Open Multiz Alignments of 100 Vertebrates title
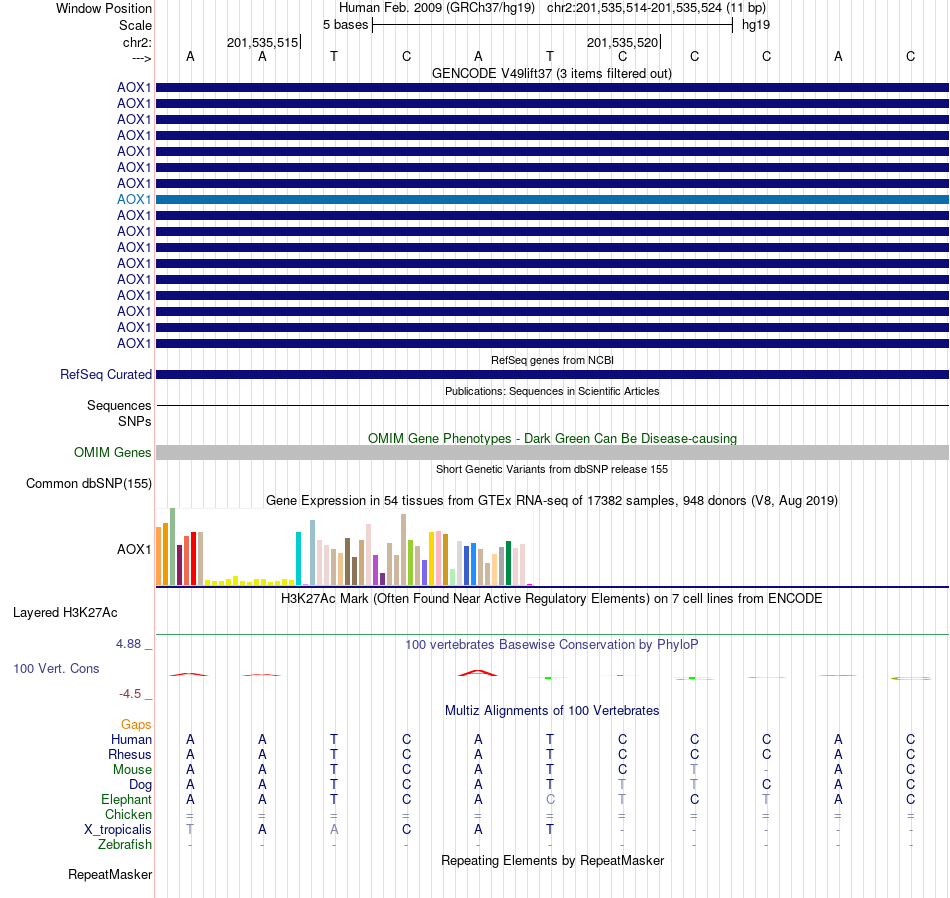The image size is (950, 898). coord(552,711)
